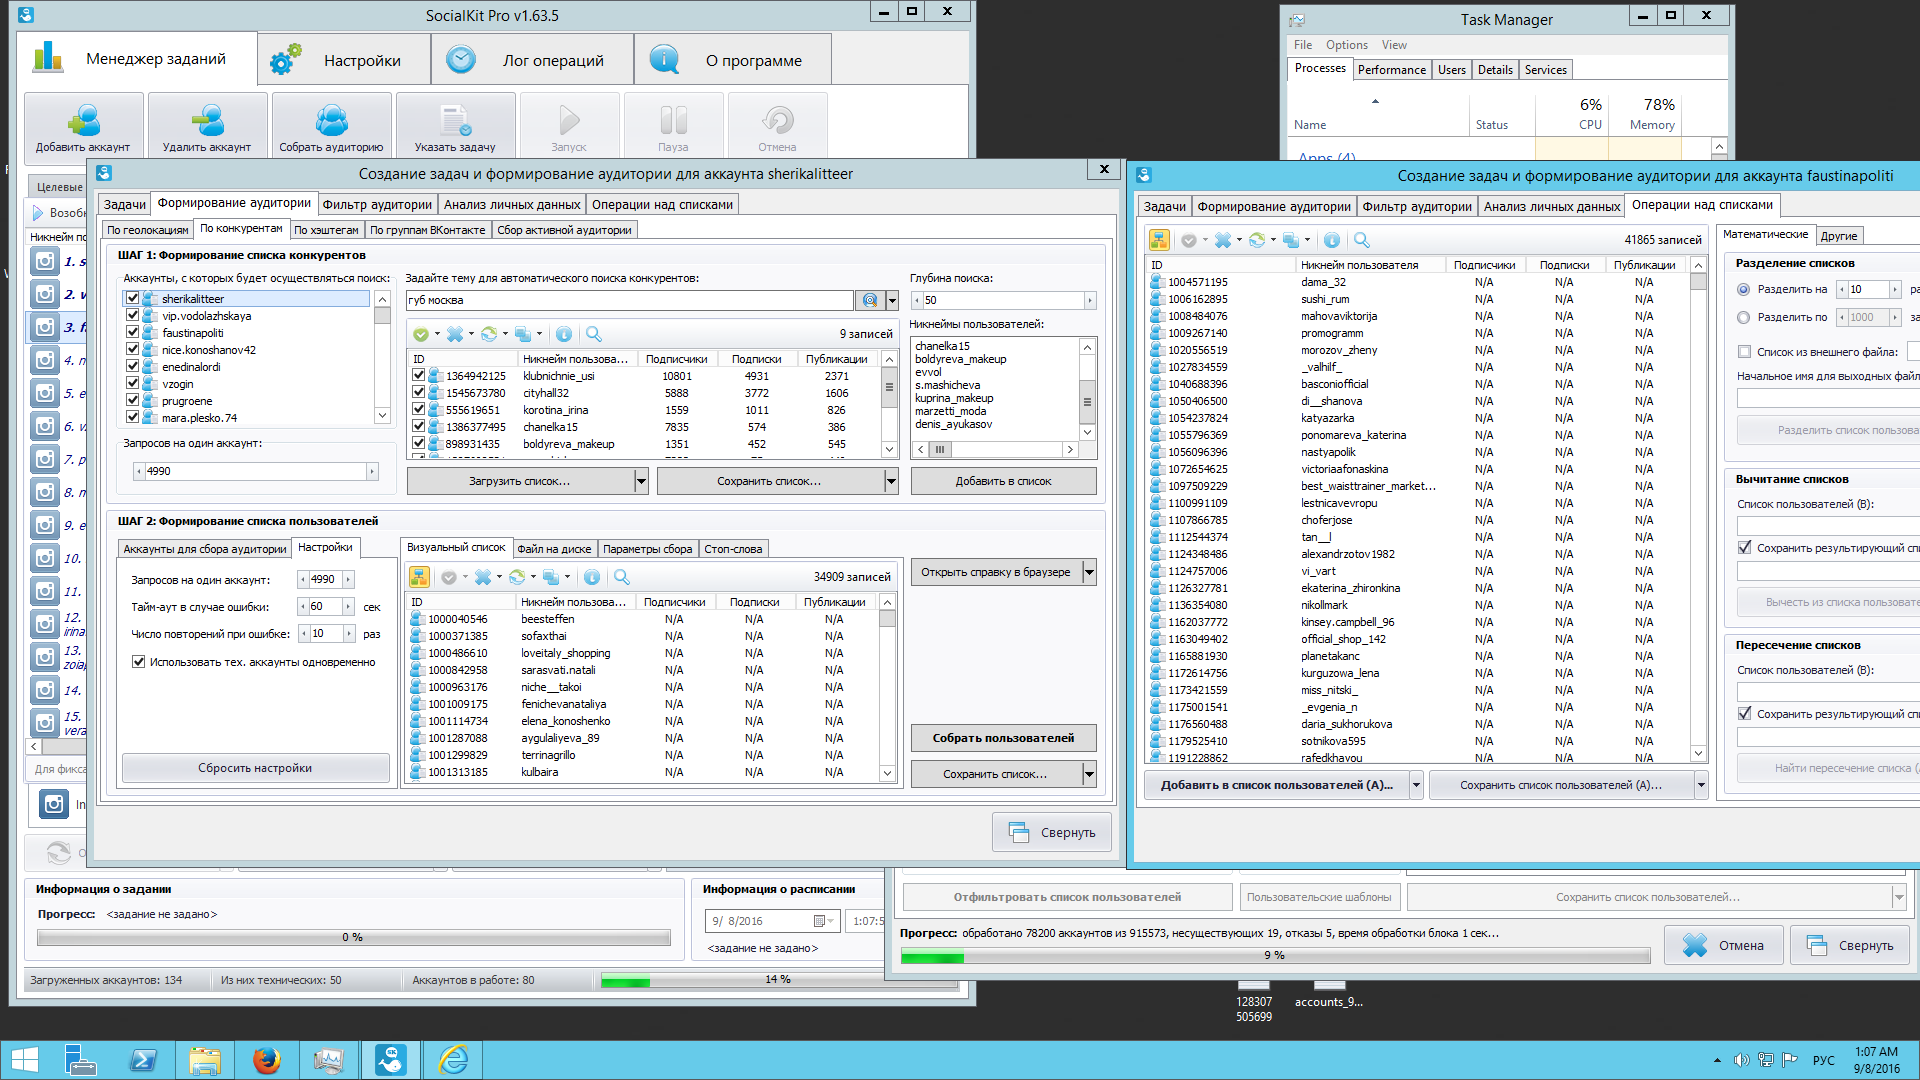This screenshot has height=1080, width=1920.
Task: Click green check icon in competitors list toolbar
Action: coord(421,334)
